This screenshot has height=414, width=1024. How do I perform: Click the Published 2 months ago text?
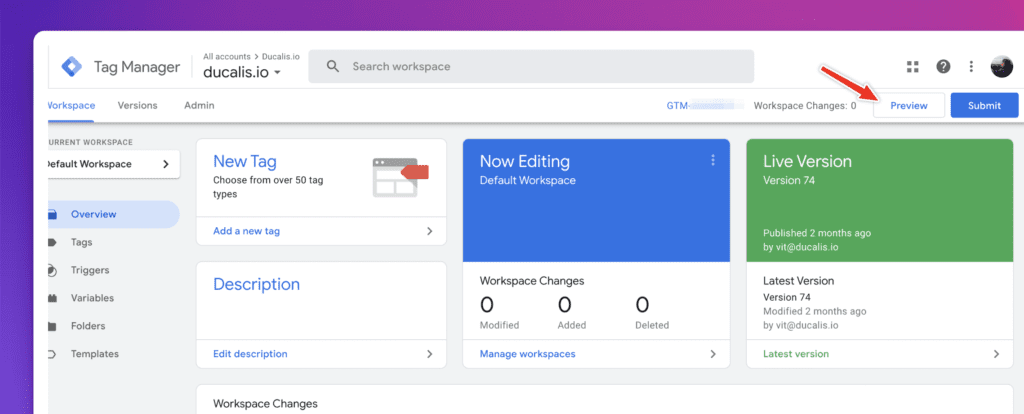point(816,233)
